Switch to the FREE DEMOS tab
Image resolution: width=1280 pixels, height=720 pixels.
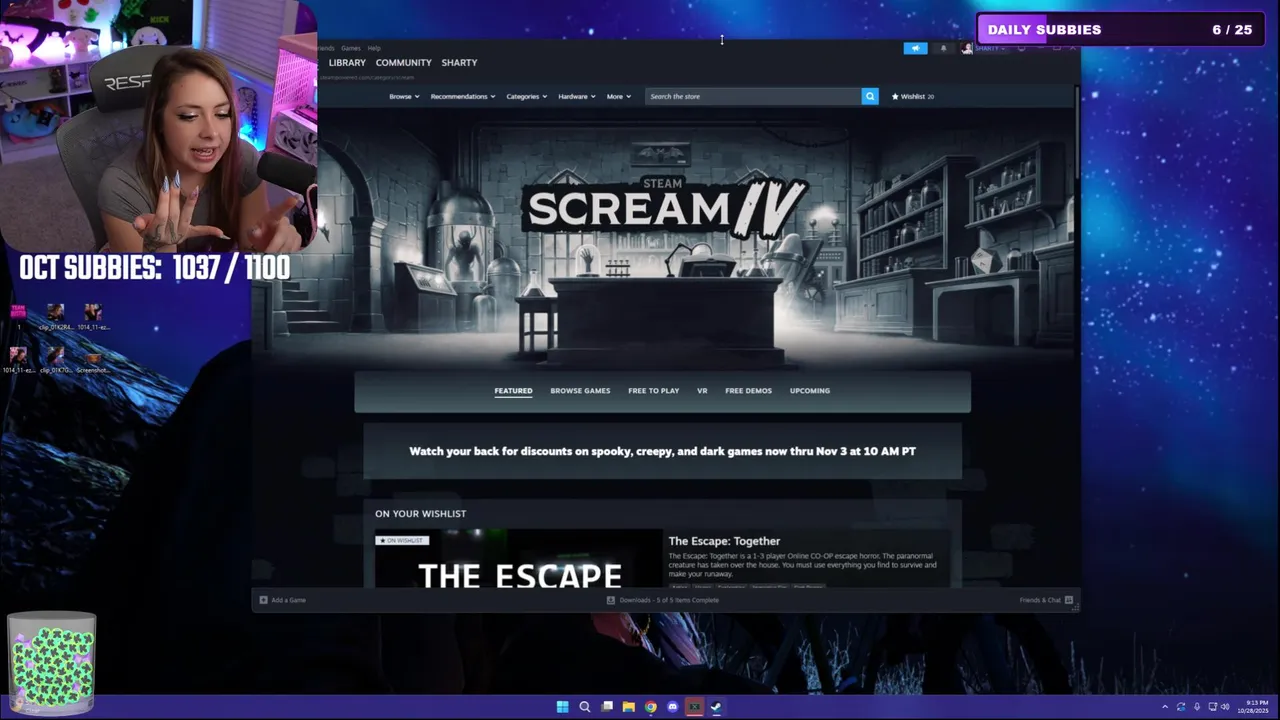748,391
